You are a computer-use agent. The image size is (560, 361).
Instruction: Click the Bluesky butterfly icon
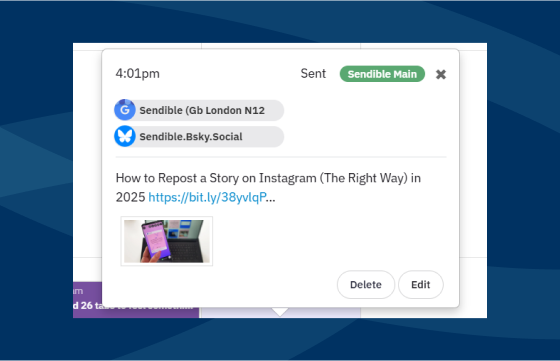[x=125, y=136]
